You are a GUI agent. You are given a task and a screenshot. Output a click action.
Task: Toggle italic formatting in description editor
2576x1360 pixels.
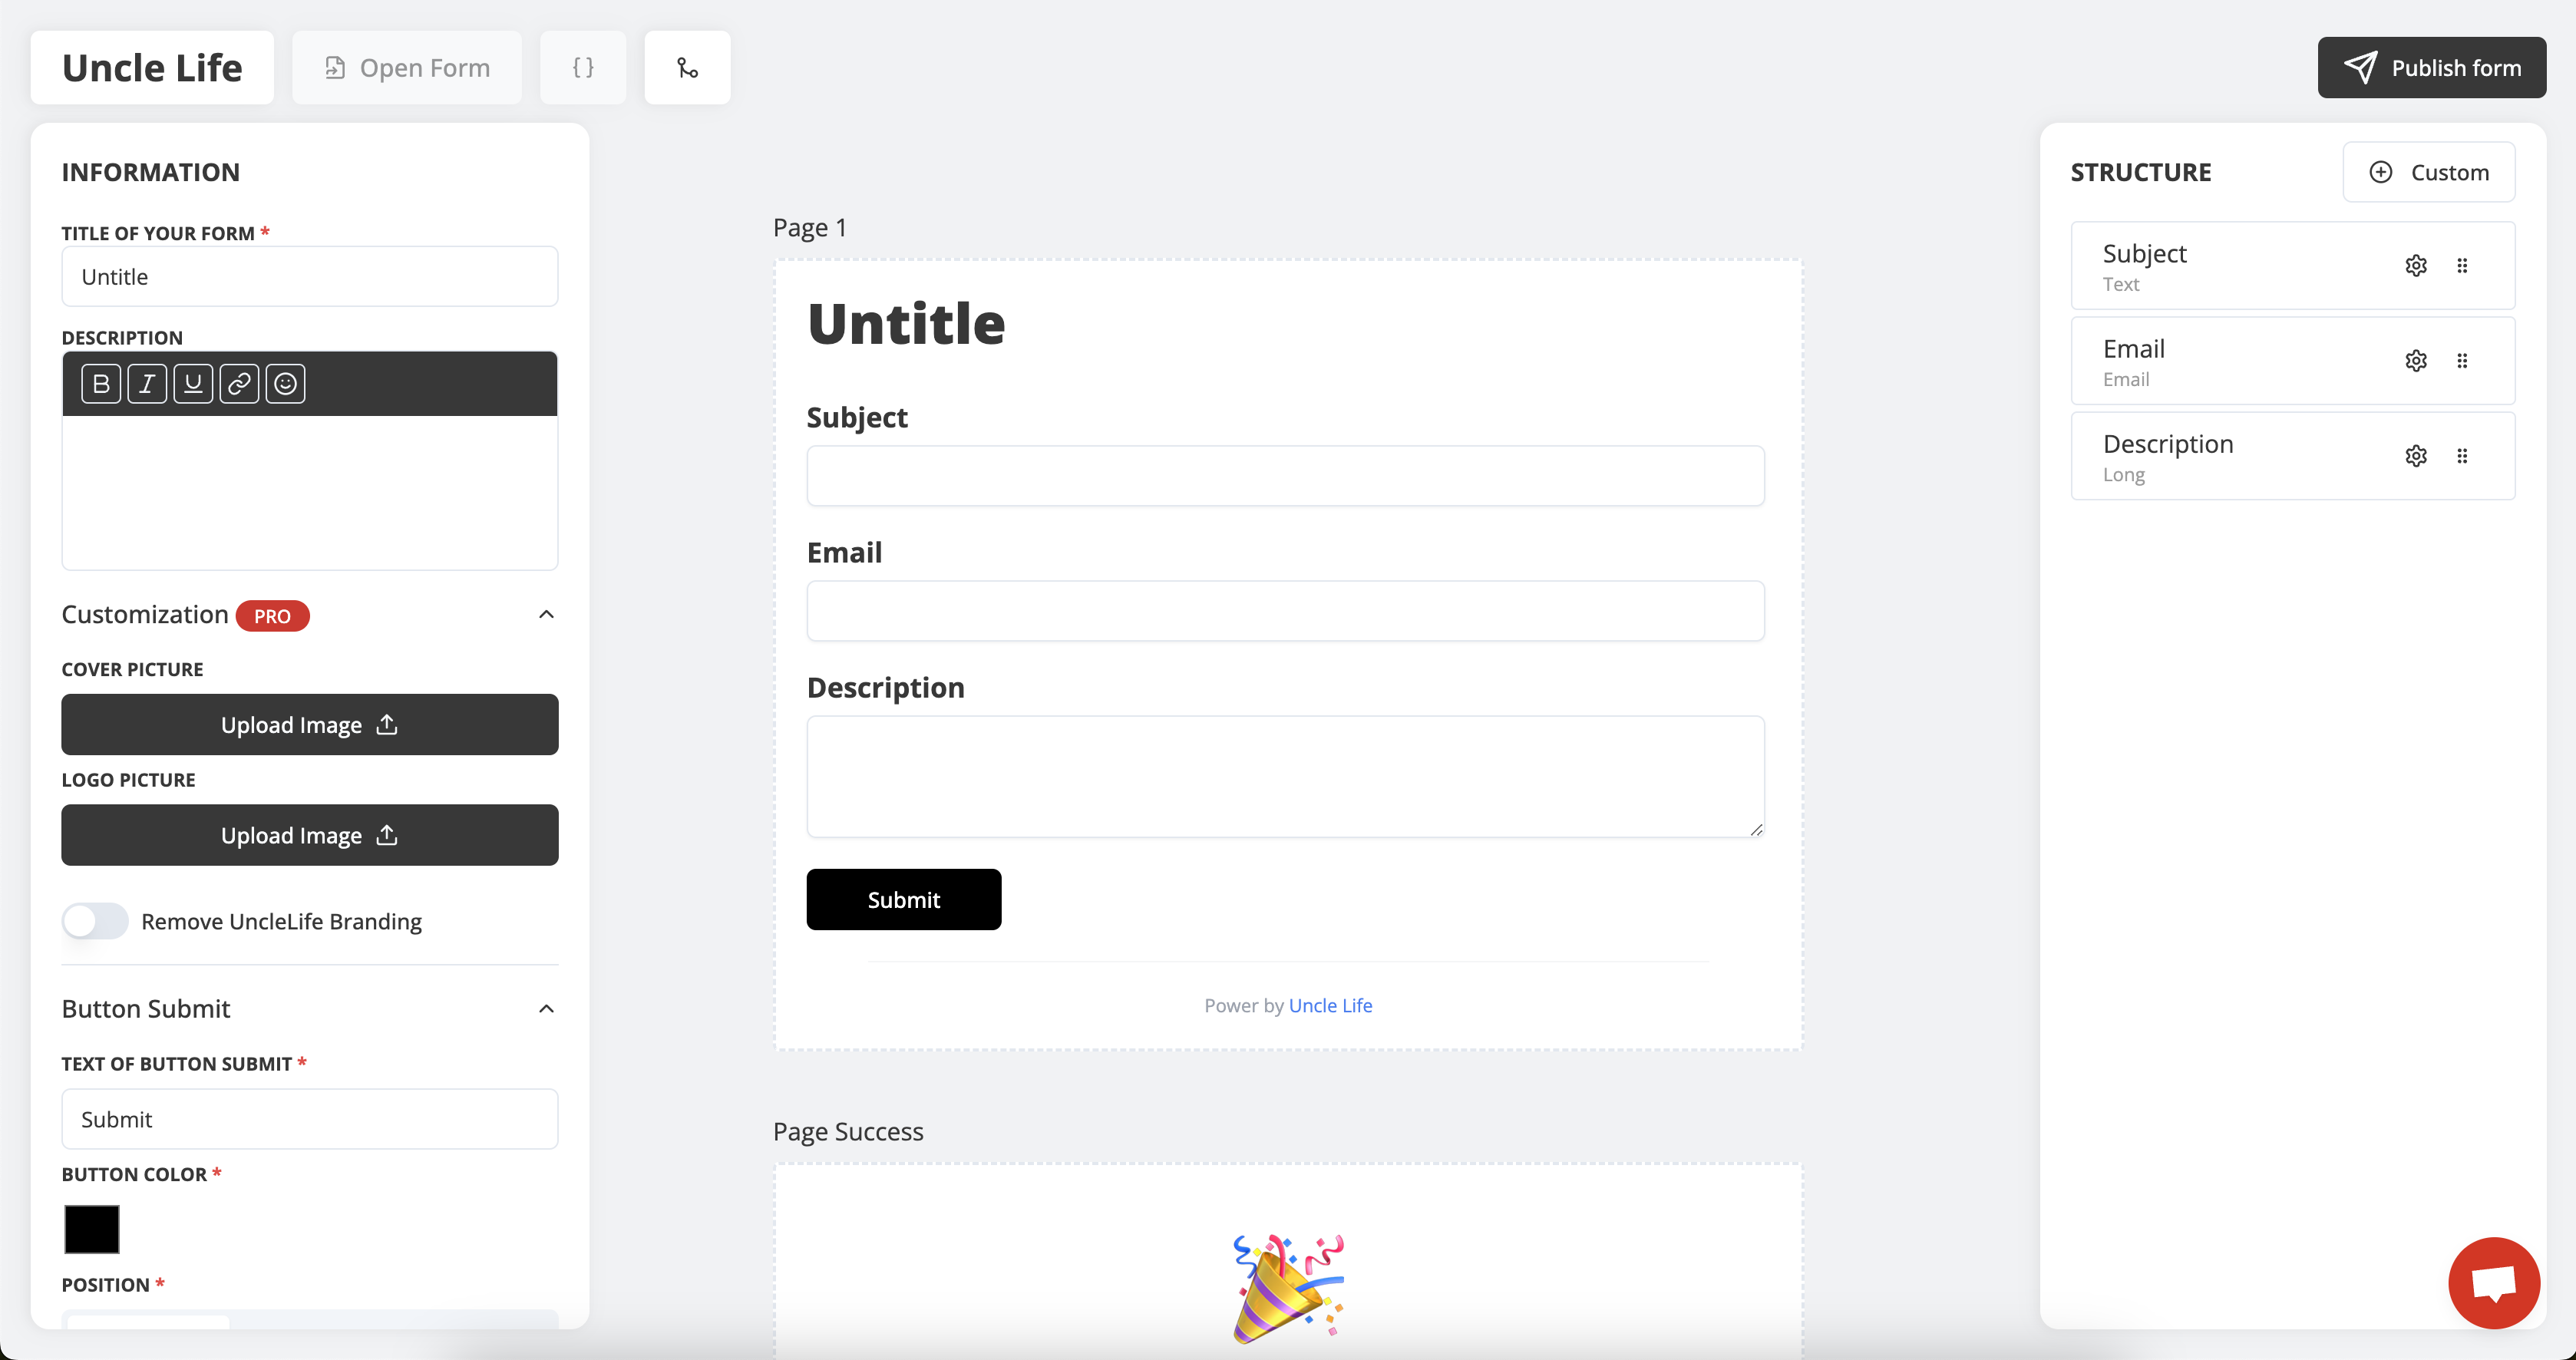click(x=147, y=384)
